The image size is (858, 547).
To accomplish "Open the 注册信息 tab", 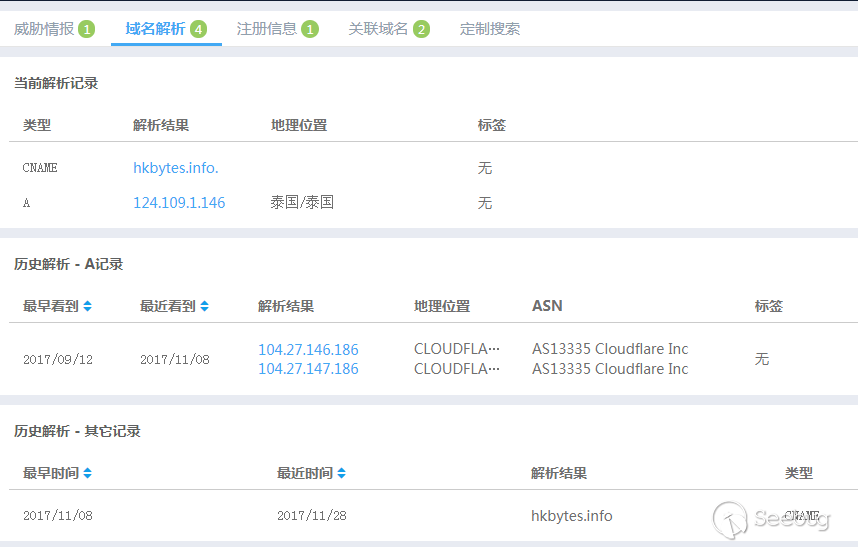I will pos(266,29).
